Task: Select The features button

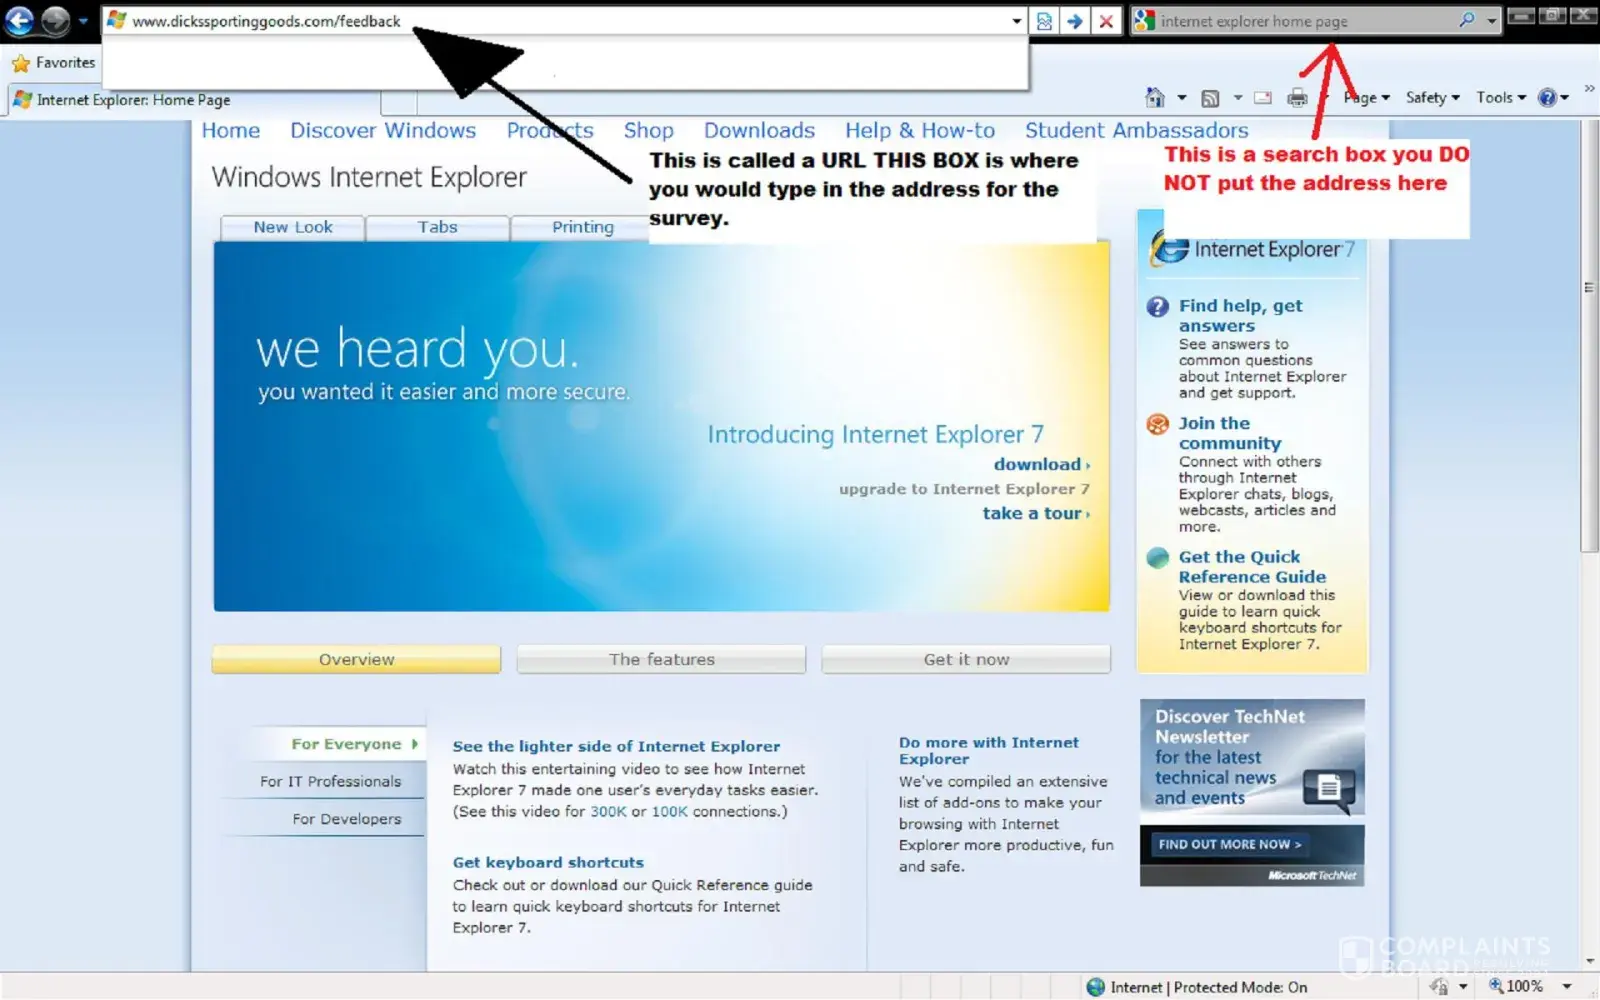Action: (x=661, y=660)
